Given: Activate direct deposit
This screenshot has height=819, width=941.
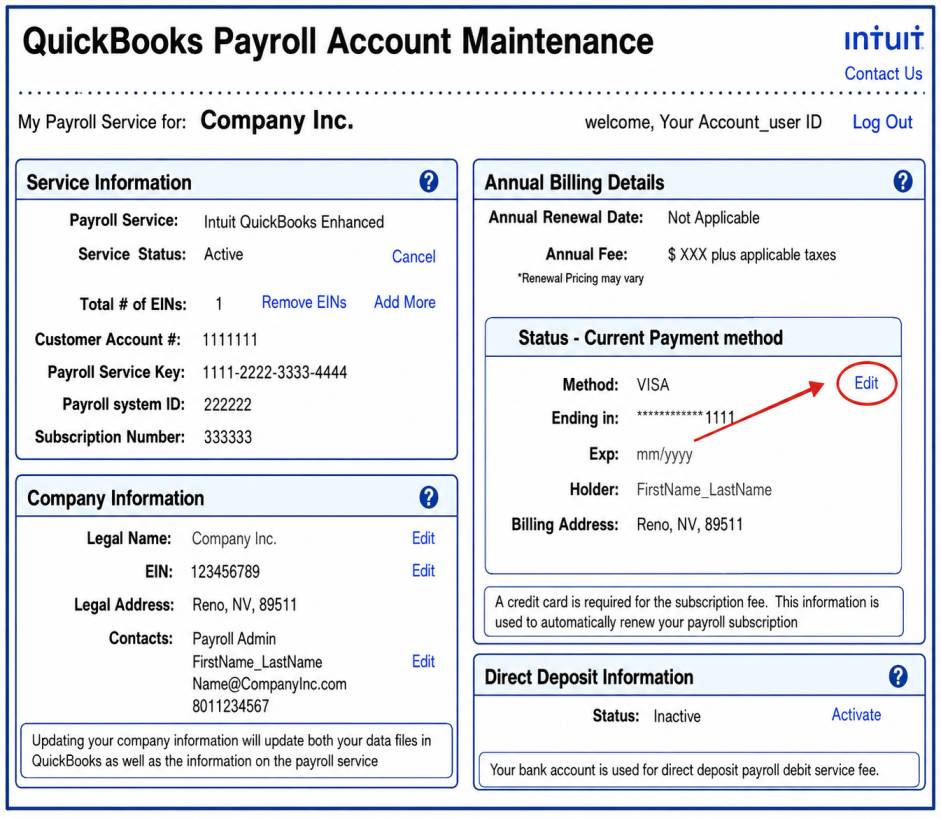Looking at the screenshot, I should click(856, 715).
